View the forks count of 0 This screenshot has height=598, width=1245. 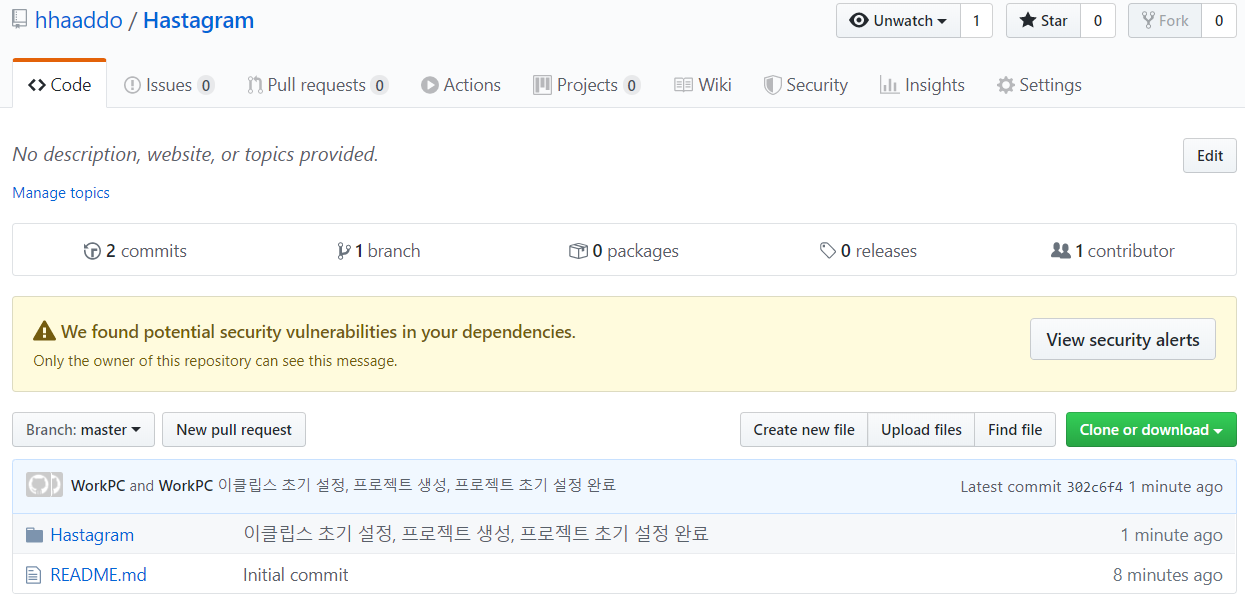pos(1219,20)
